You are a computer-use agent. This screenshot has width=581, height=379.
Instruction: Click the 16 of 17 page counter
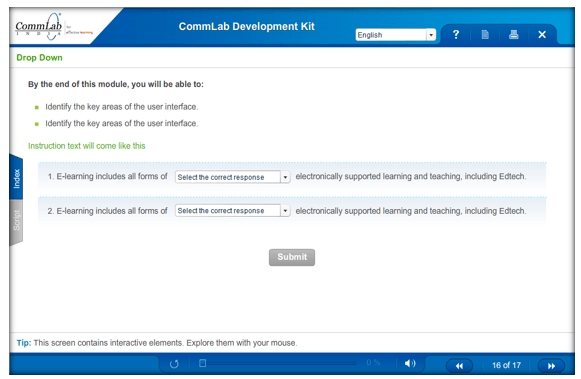click(506, 365)
